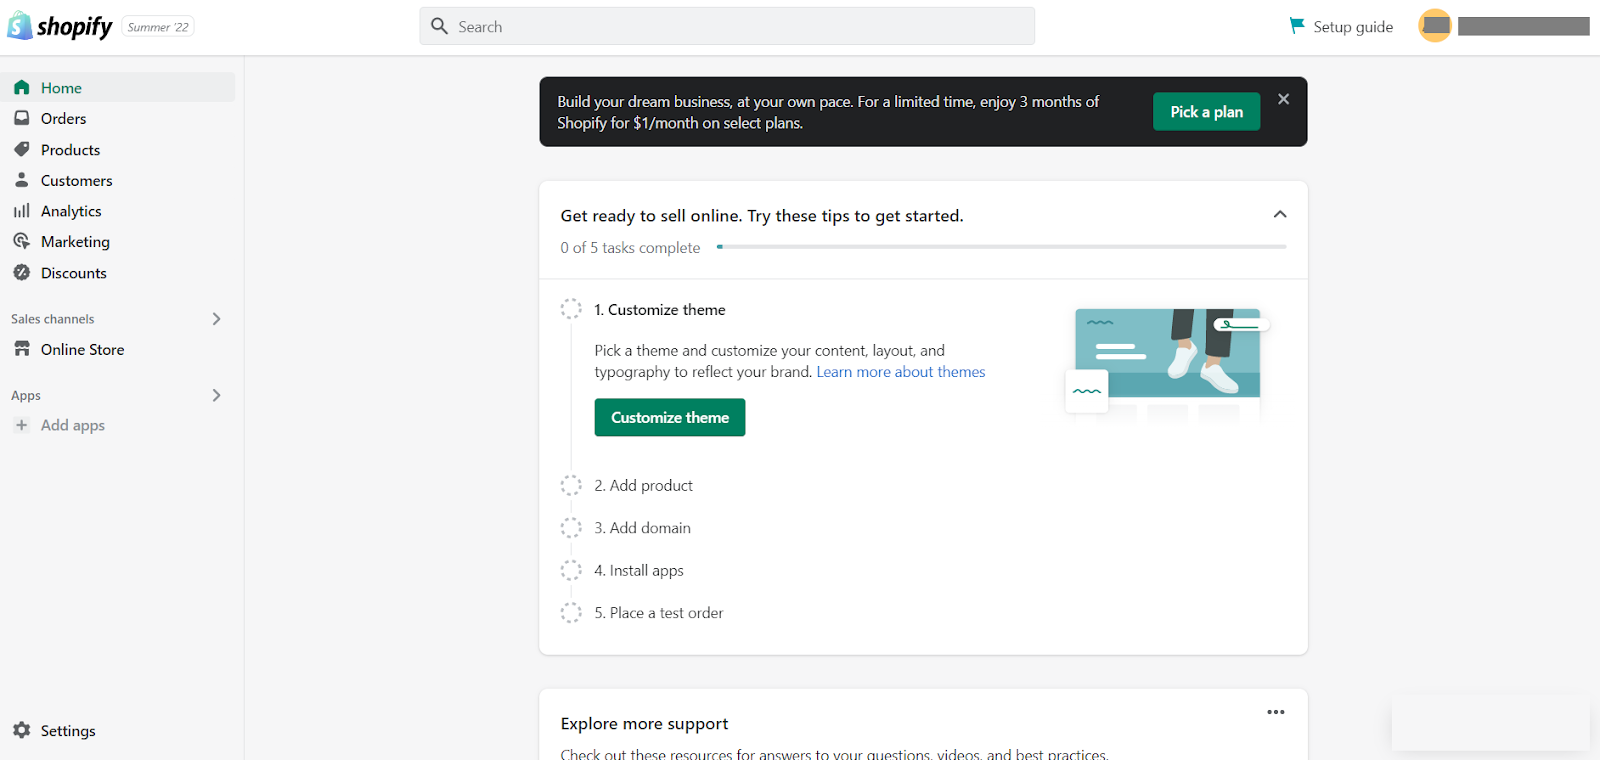This screenshot has height=760, width=1600.
Task: Click the Home house icon in sidebar
Action: 22,88
